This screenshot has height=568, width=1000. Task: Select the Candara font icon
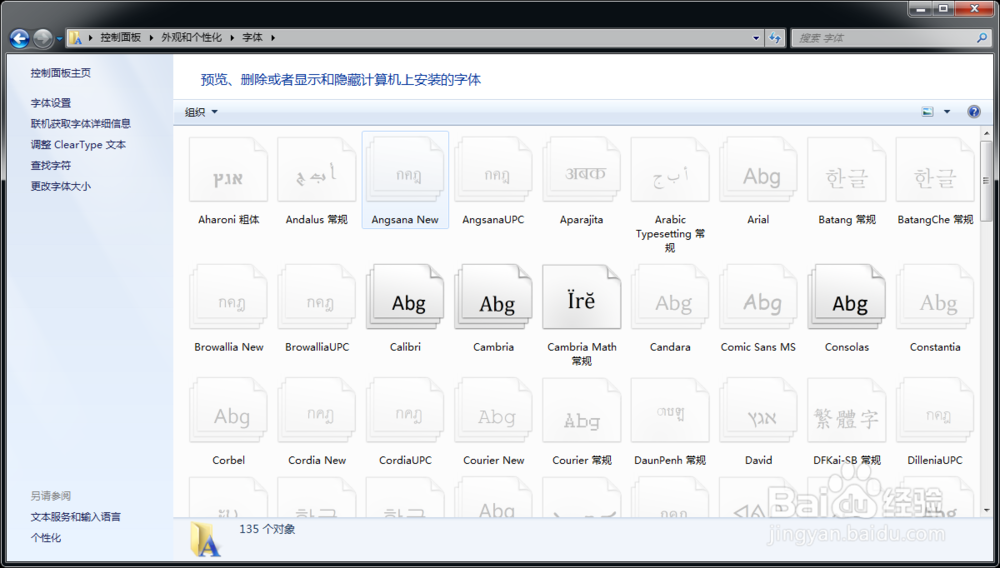(670, 298)
